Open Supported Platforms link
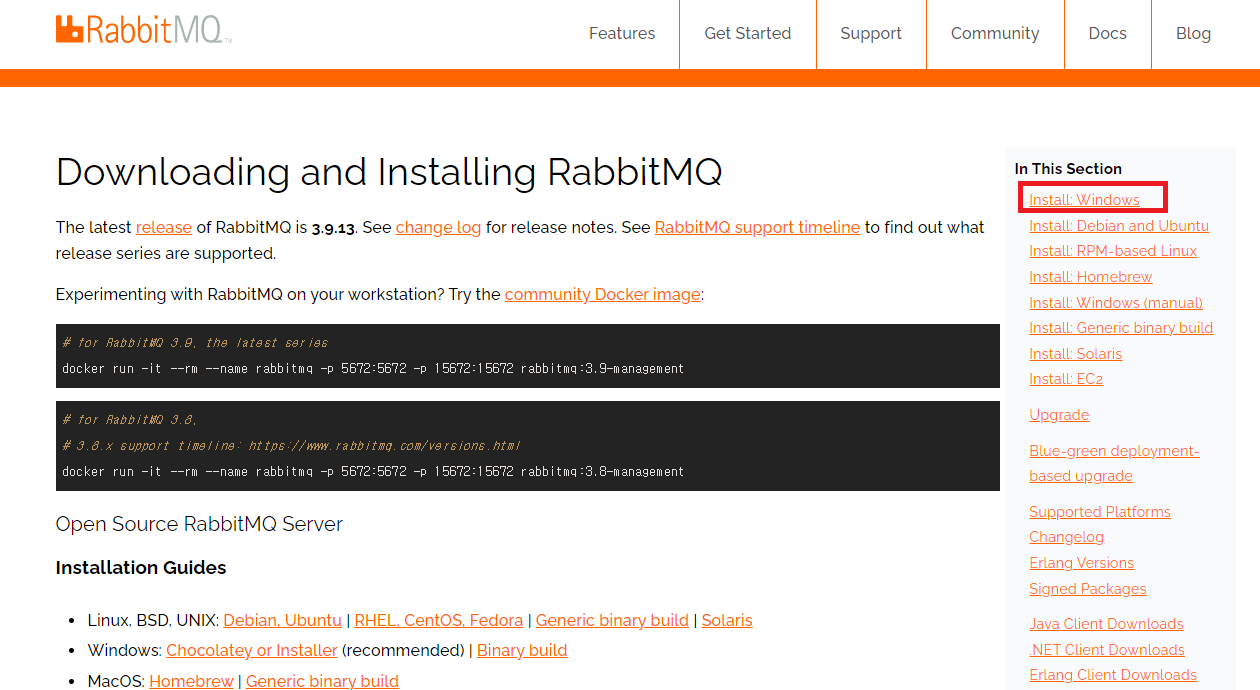The image size is (1260, 690). tap(1100, 512)
